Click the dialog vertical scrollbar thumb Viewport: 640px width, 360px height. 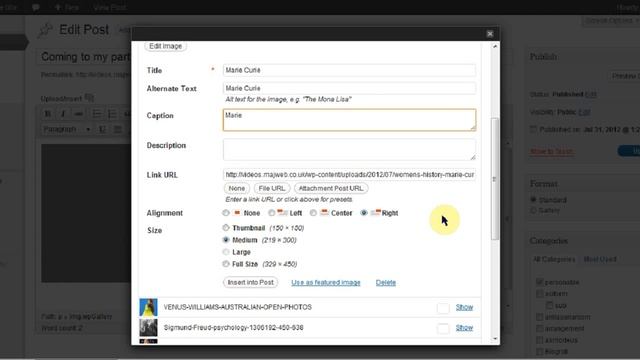[x=495, y=179]
